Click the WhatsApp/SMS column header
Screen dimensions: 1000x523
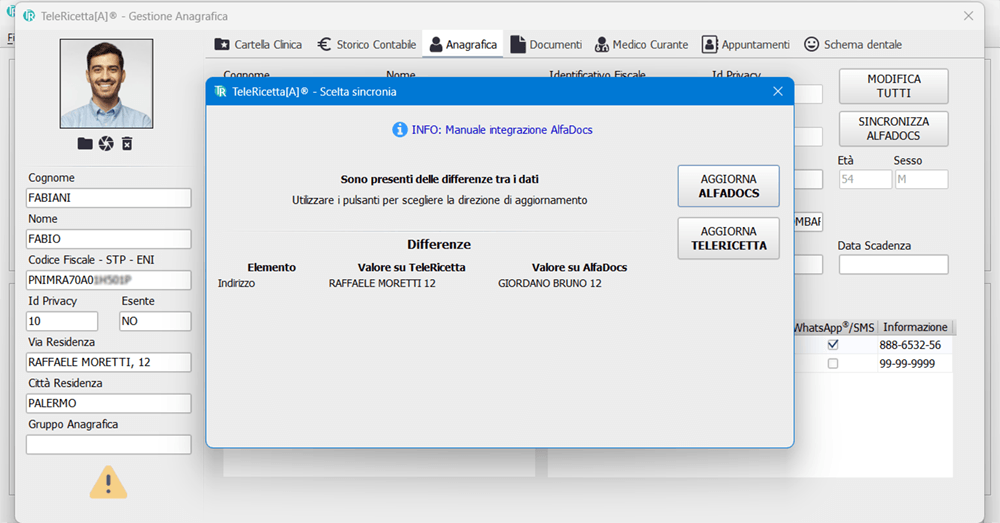tap(834, 327)
